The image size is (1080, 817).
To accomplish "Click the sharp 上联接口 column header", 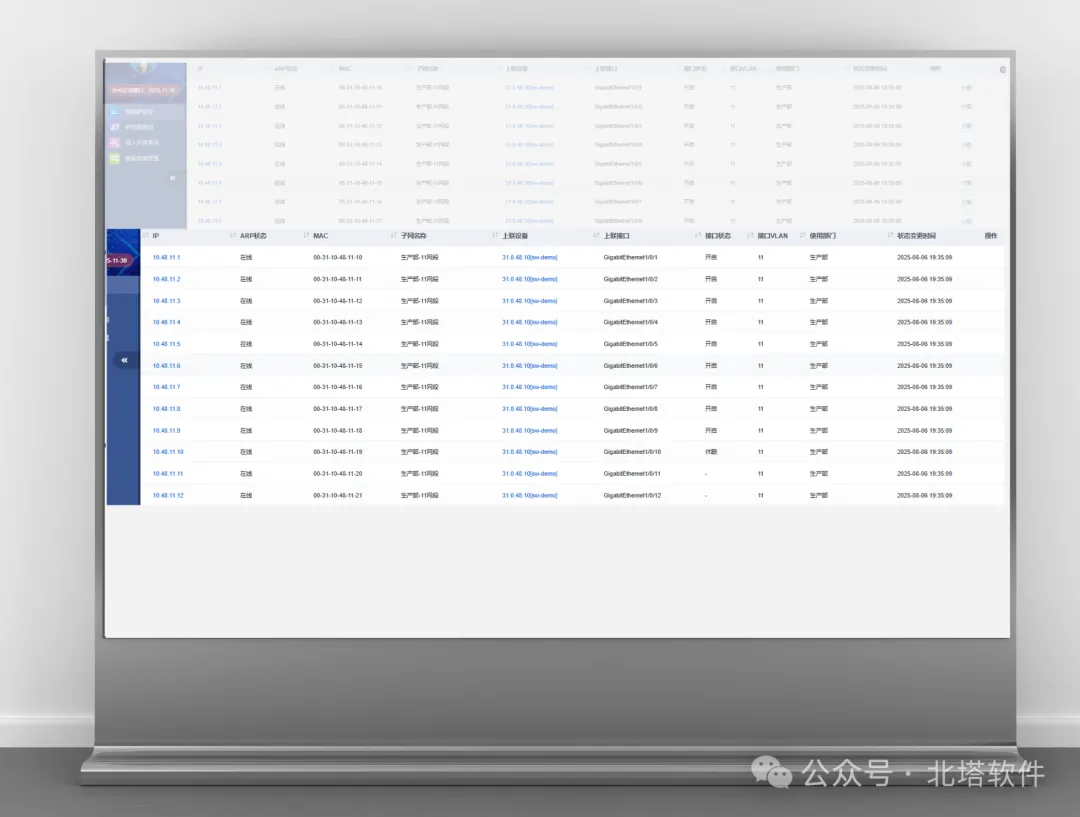I will pos(616,236).
